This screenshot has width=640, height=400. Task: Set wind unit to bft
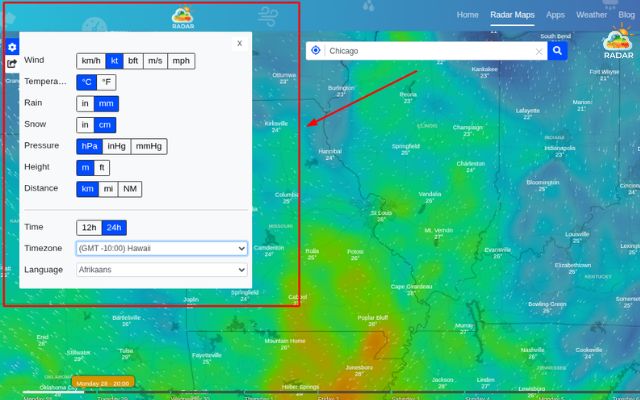coord(133,61)
